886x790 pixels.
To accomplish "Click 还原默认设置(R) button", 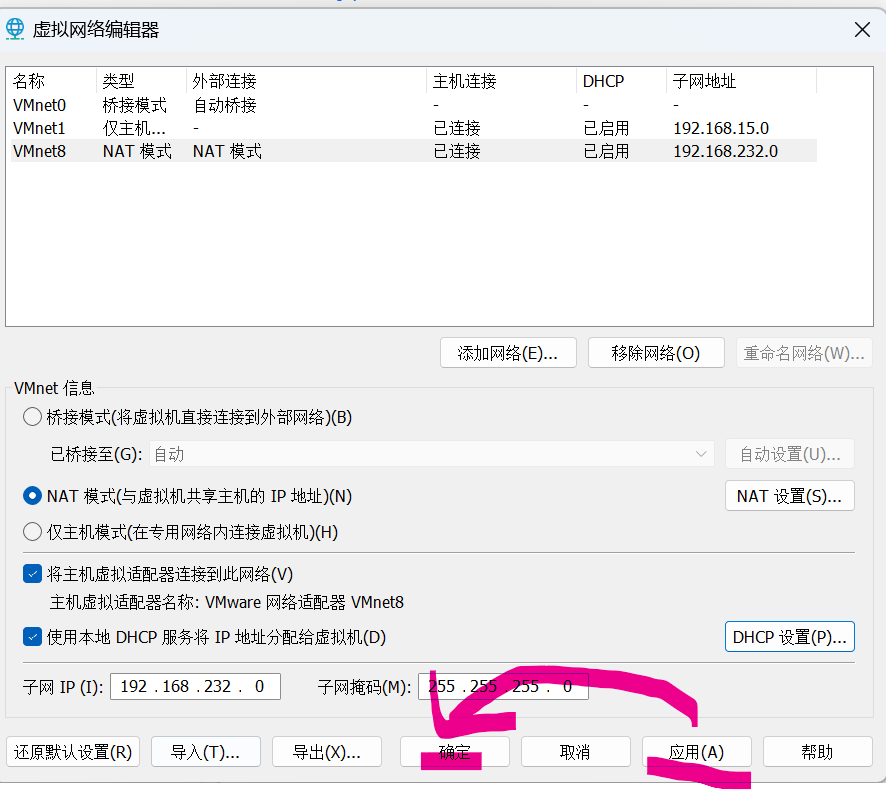I will click(x=73, y=752).
